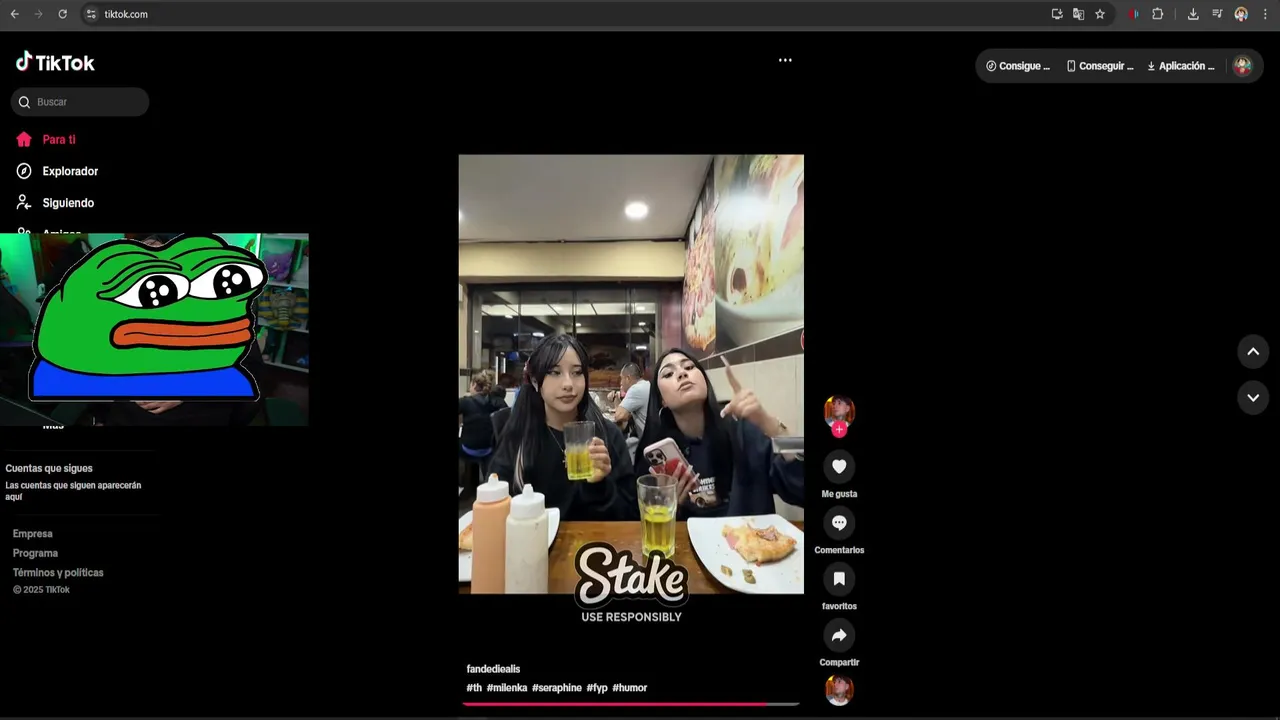Reload the page with the refresh icon
1280x720 pixels.
[x=62, y=14]
